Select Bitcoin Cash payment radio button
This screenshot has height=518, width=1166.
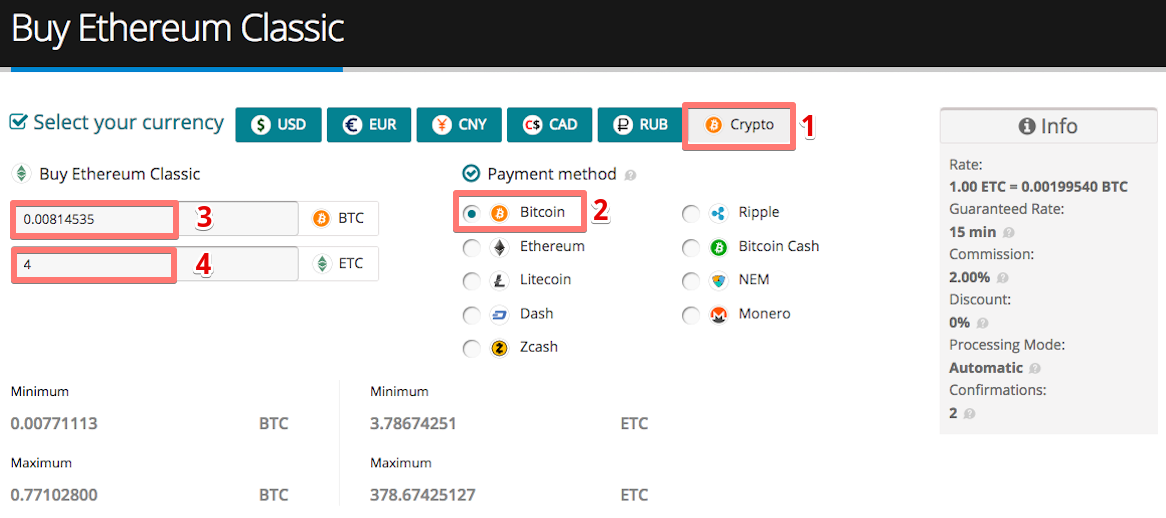pyautogui.click(x=691, y=247)
